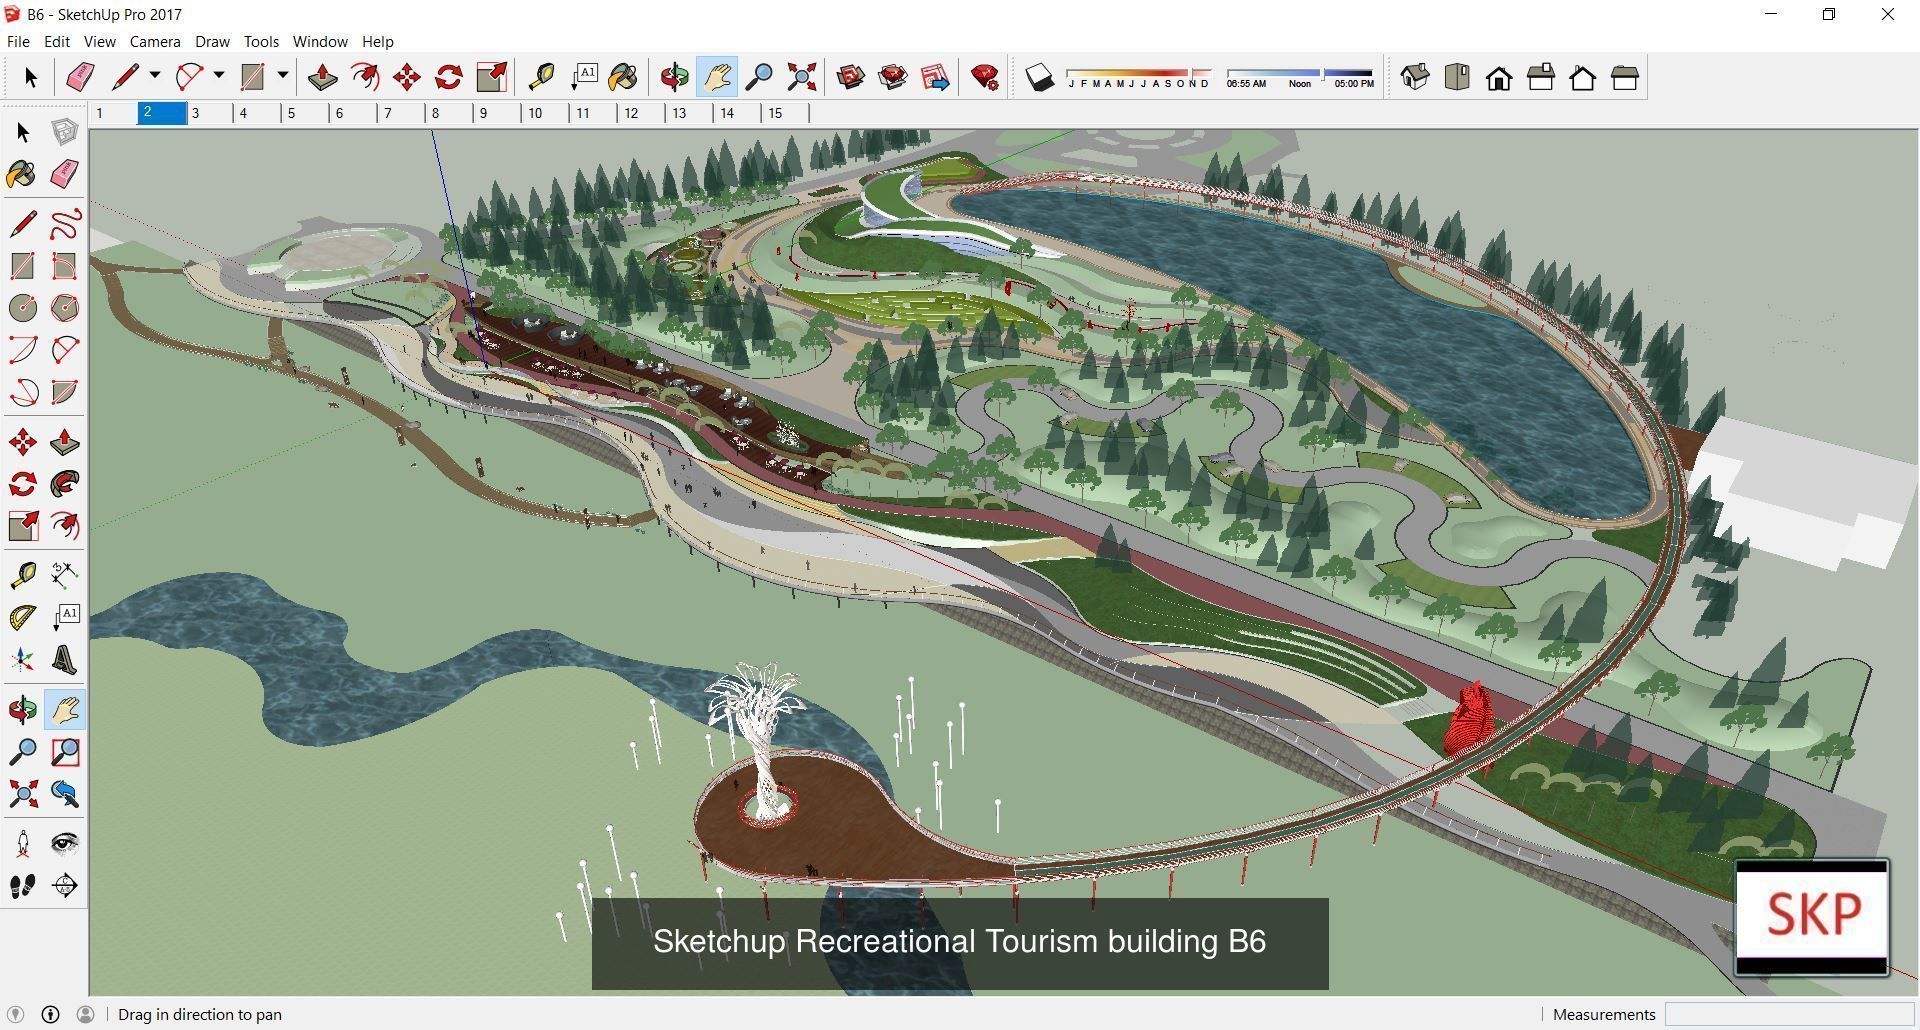Expand the Shape tool dropdown arrow
The image size is (1920, 1030).
pos(283,76)
